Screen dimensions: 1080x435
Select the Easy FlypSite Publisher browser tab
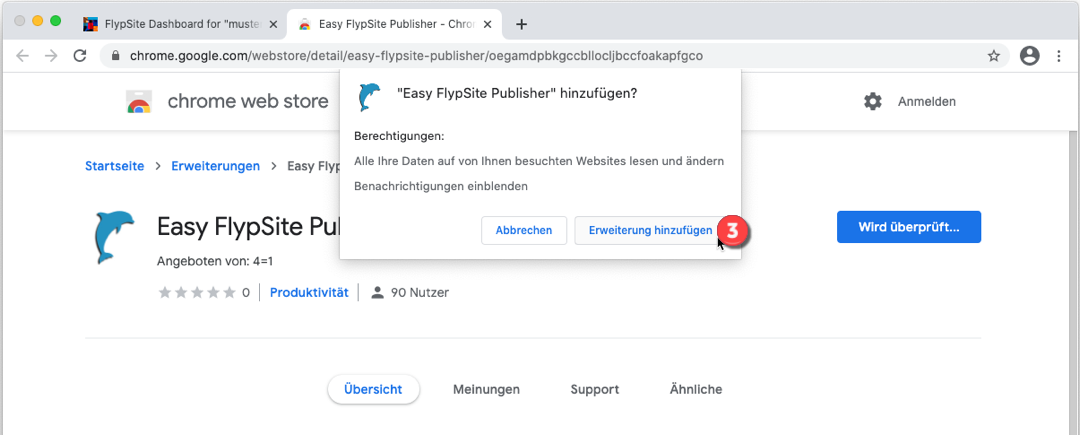coord(396,25)
